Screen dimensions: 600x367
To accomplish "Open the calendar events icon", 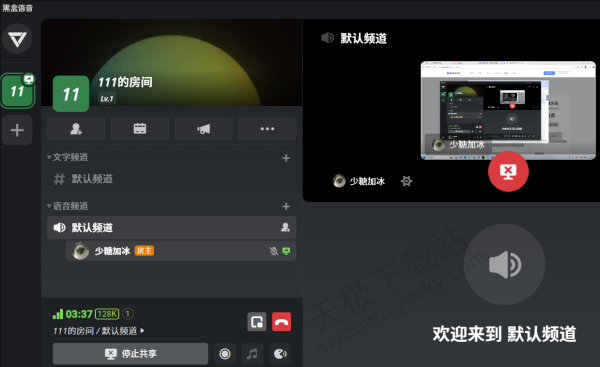I will [140, 129].
